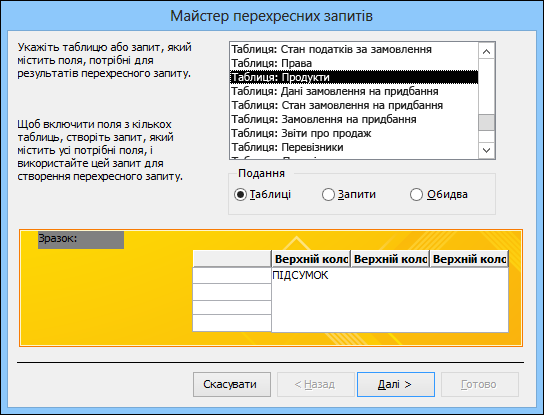Select 'Таблиця: Перевізники' in the list

coord(354,147)
